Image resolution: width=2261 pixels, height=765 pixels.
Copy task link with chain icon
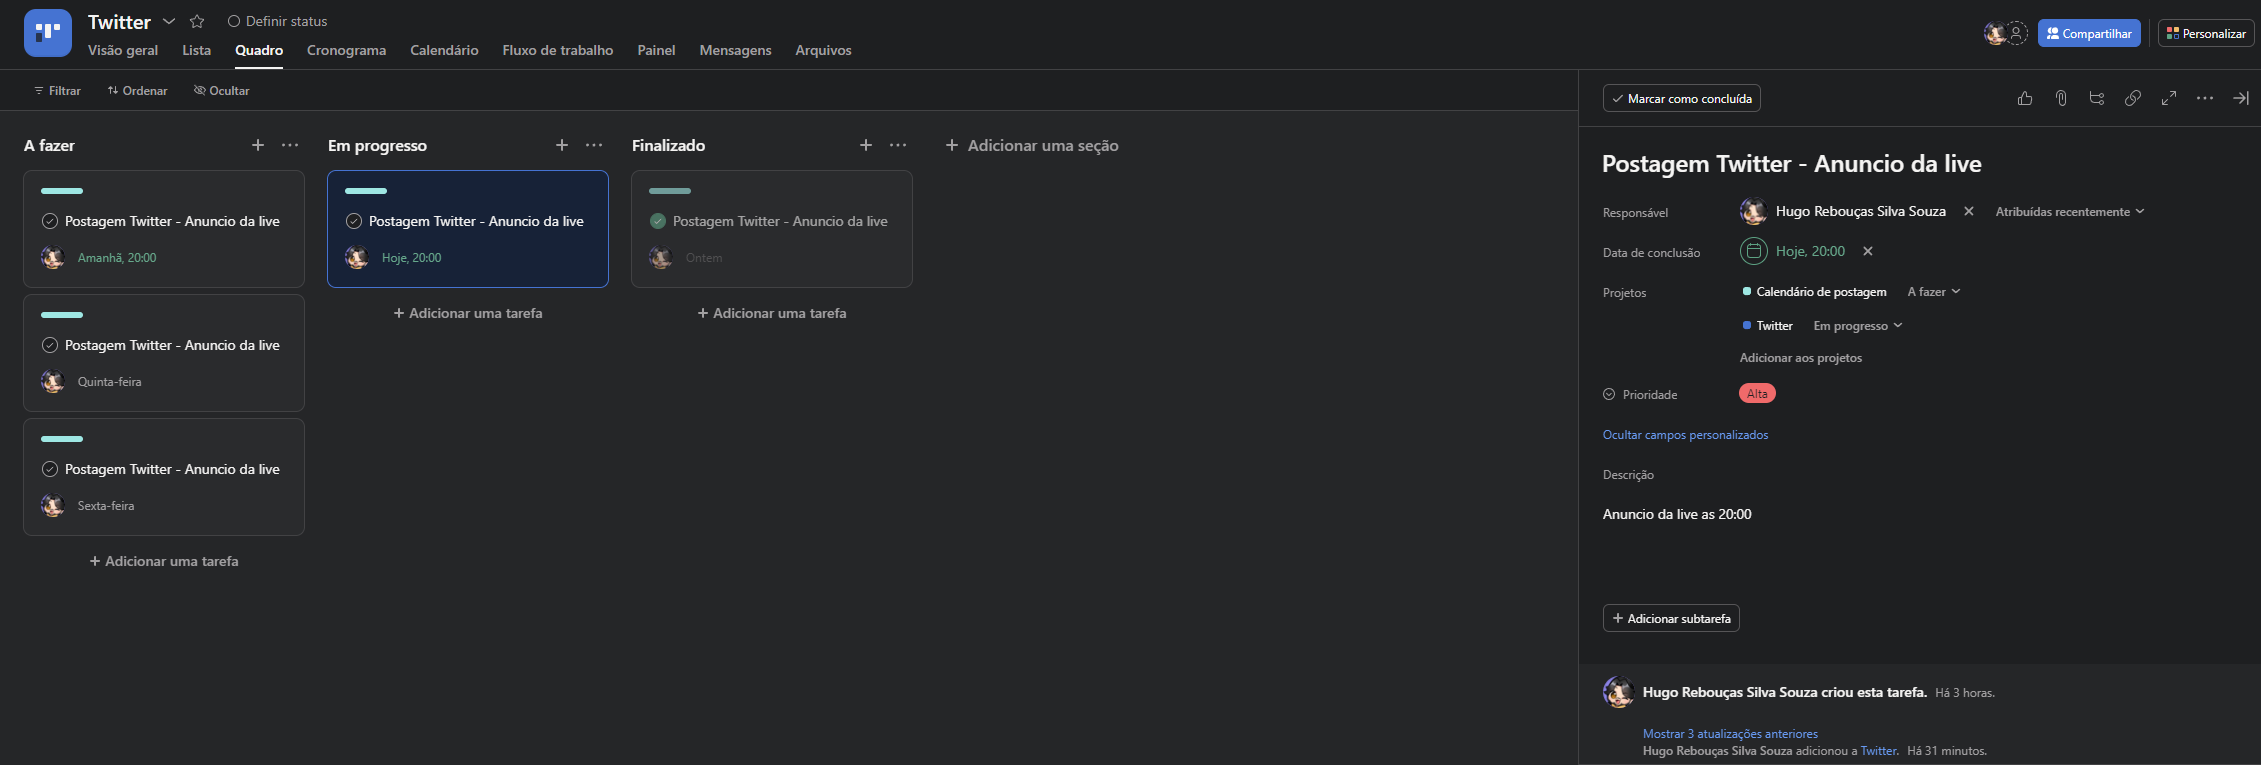click(2133, 98)
